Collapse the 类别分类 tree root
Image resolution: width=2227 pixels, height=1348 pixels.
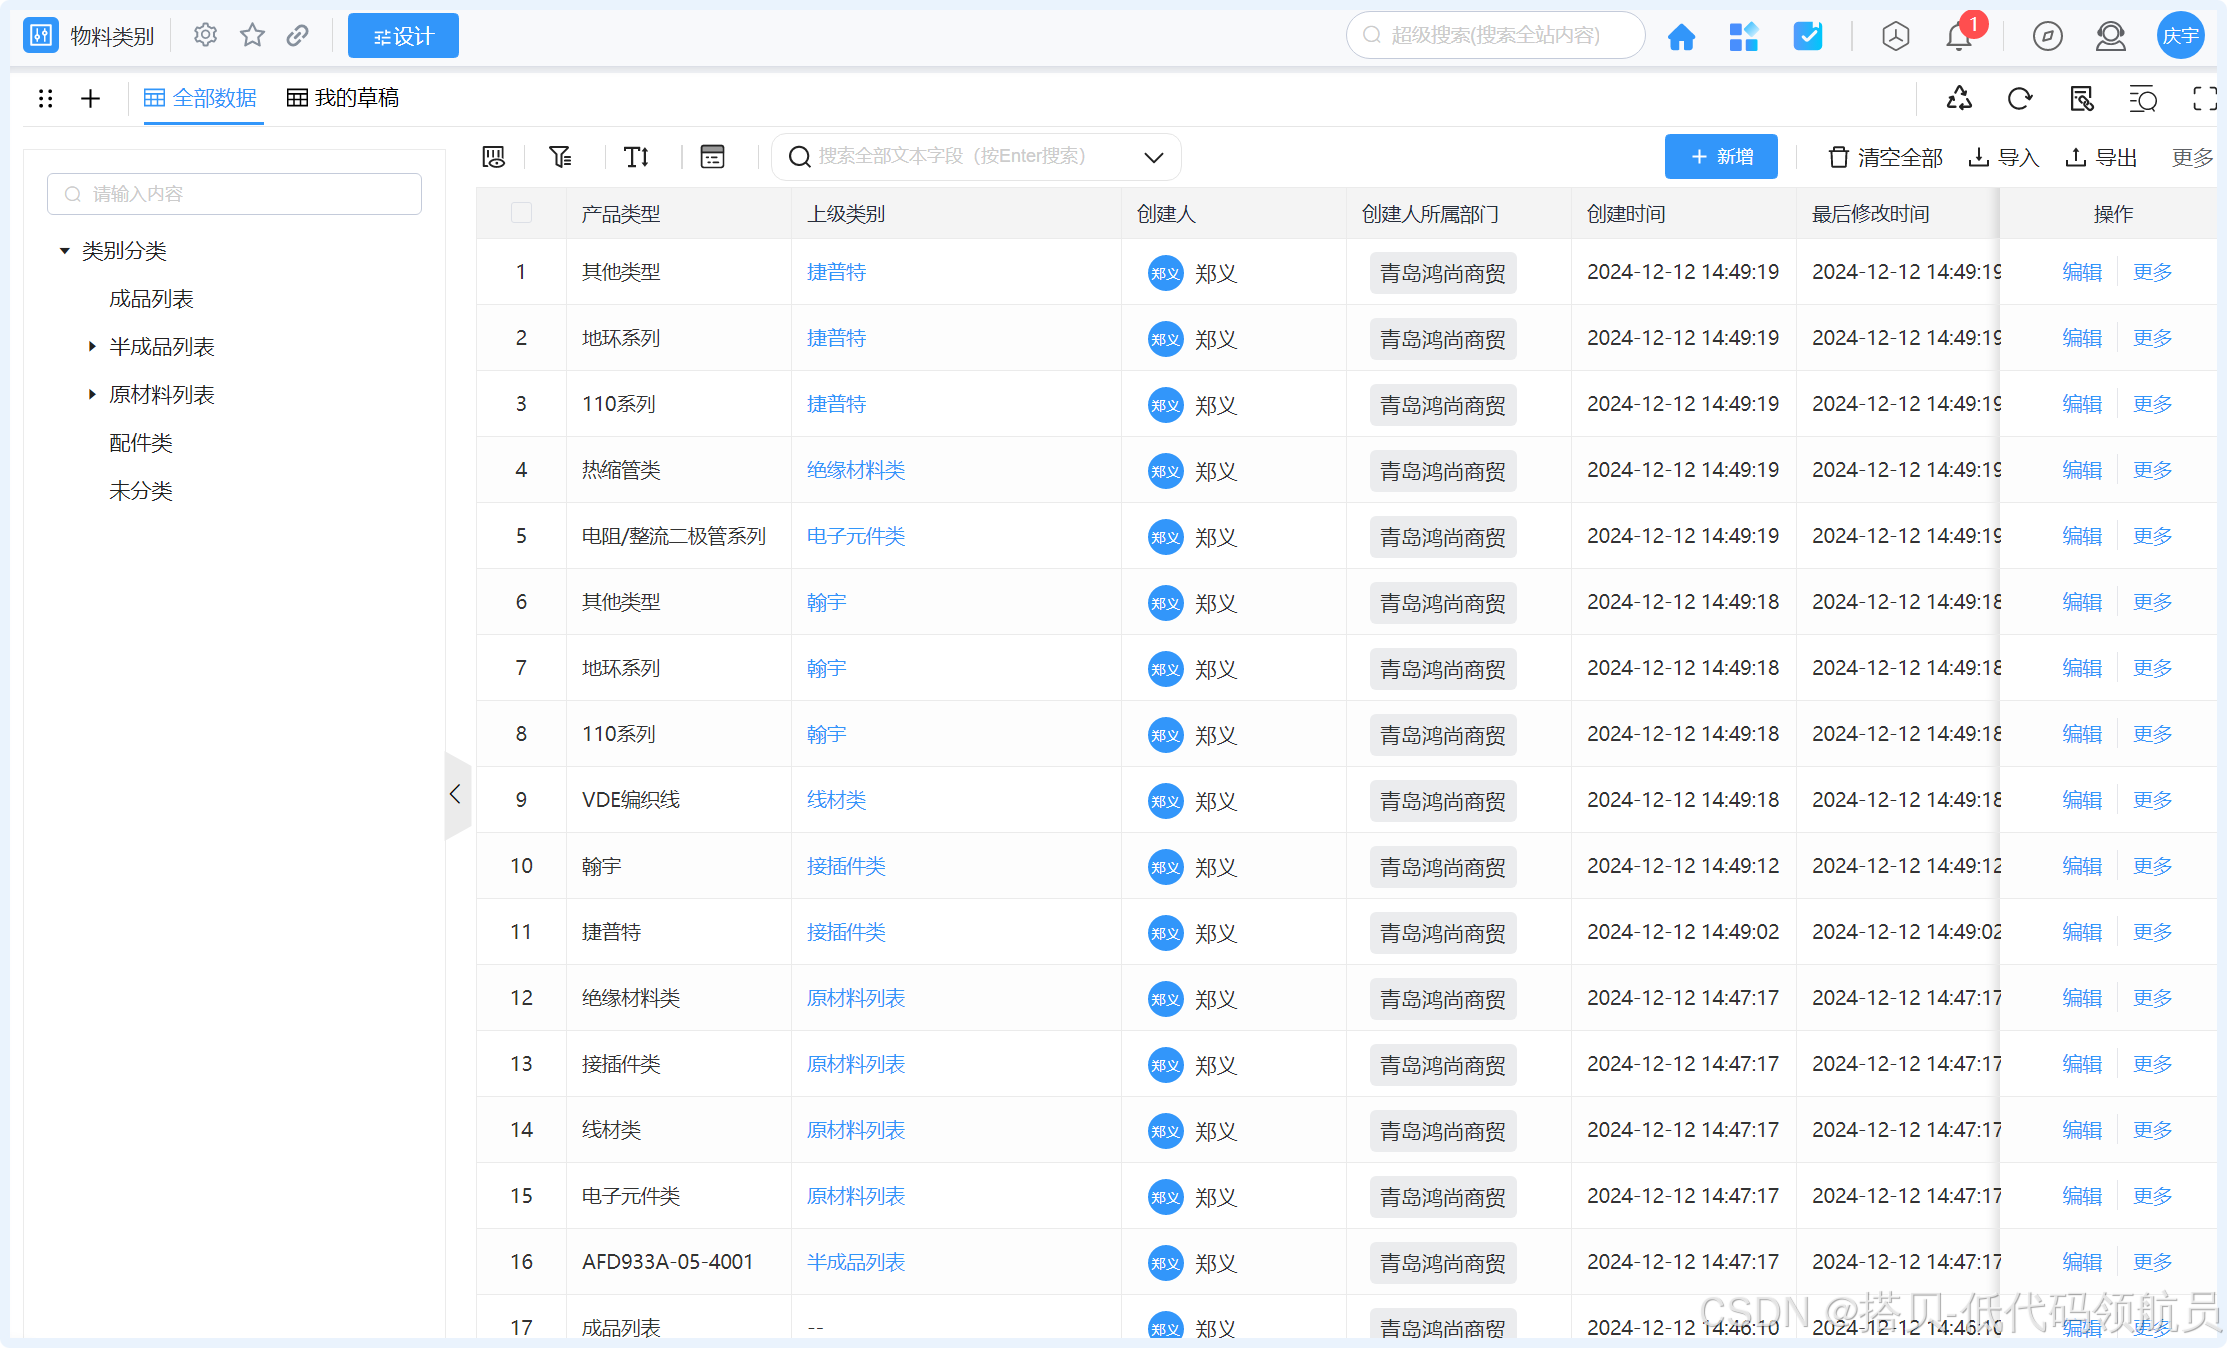[x=65, y=251]
